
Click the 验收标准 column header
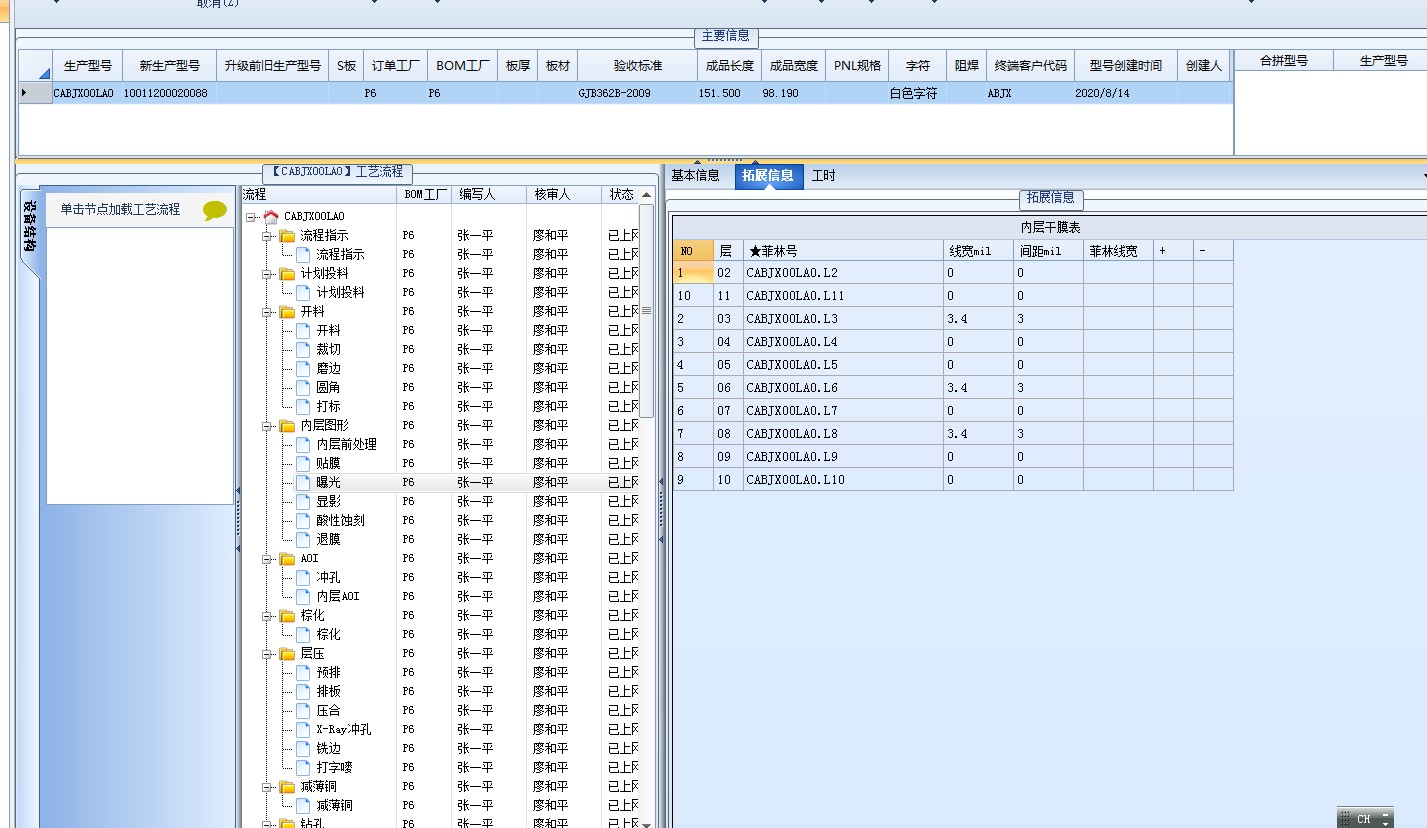(x=638, y=65)
